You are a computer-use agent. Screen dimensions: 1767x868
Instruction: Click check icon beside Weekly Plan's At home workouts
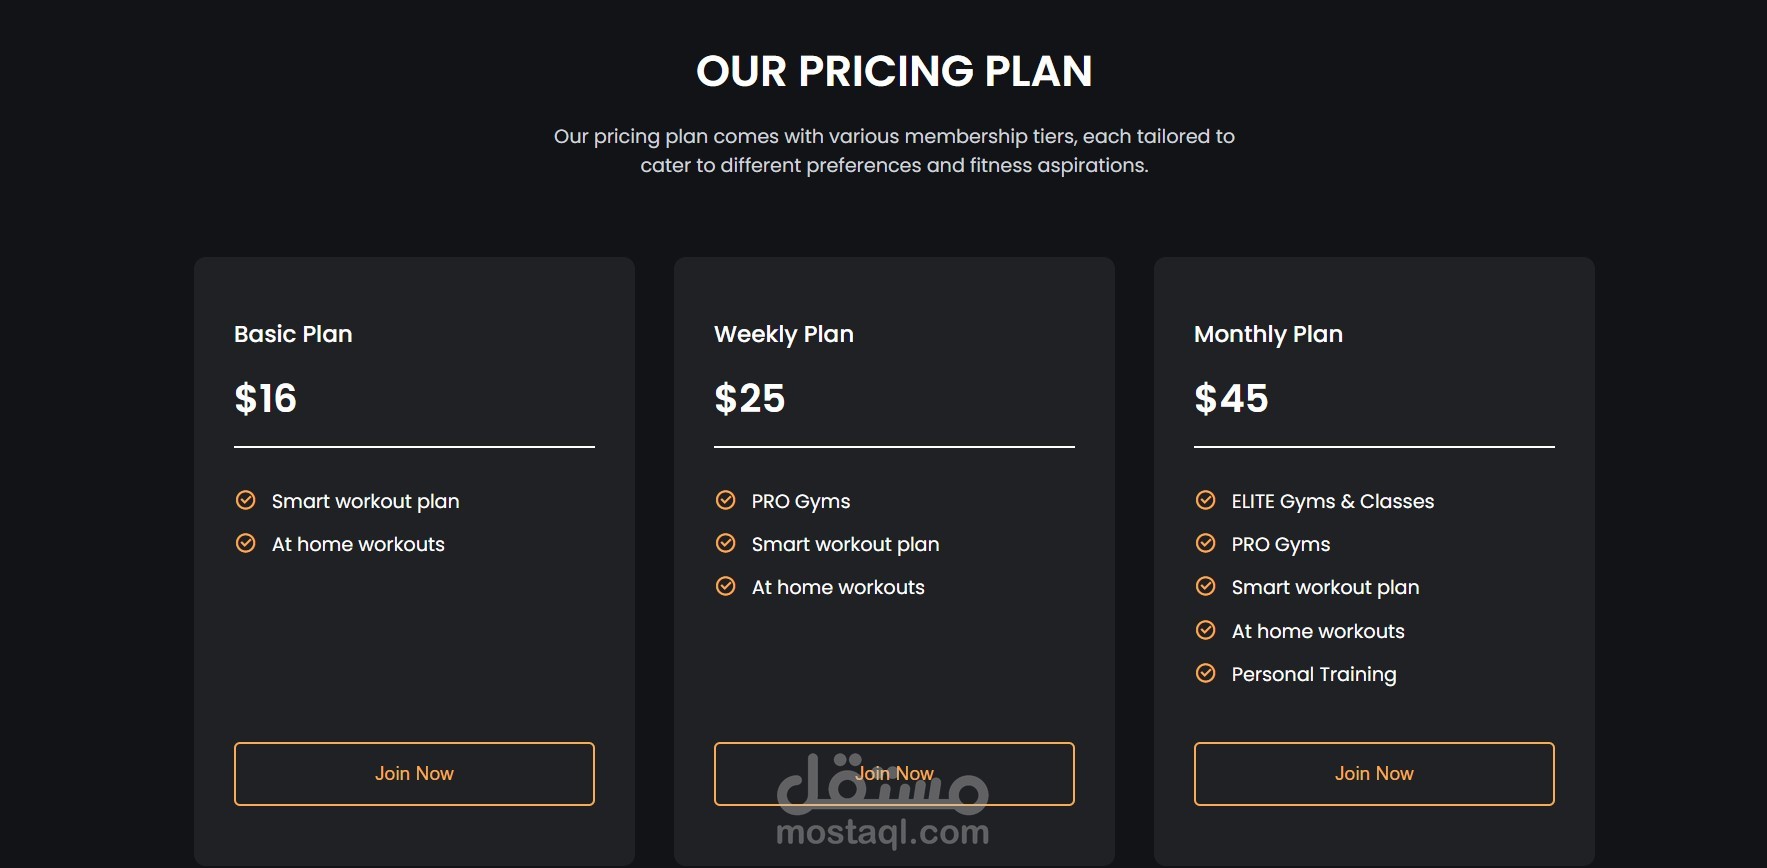(x=725, y=586)
